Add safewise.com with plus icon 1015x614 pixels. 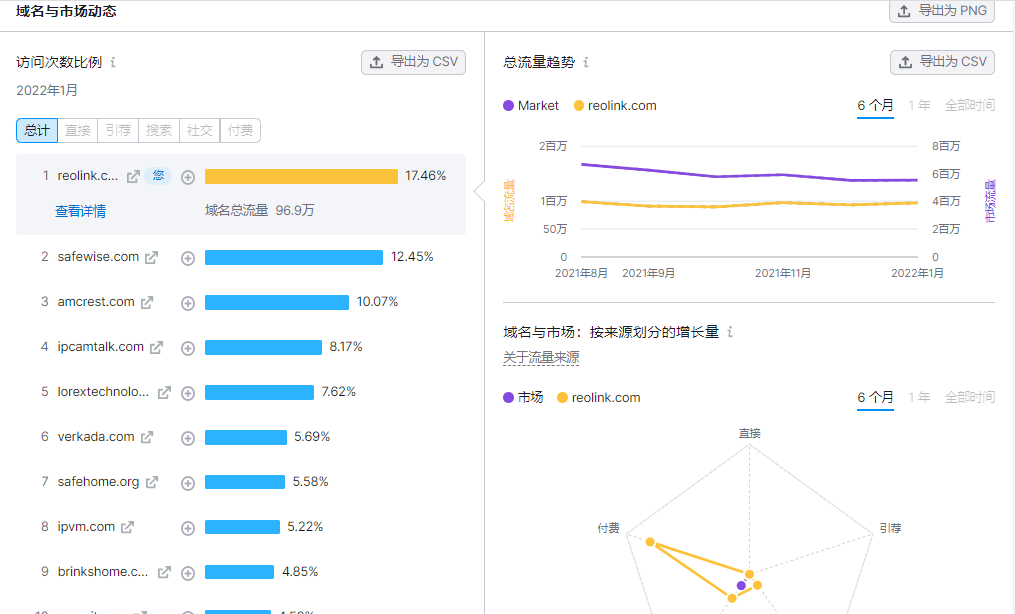point(188,258)
